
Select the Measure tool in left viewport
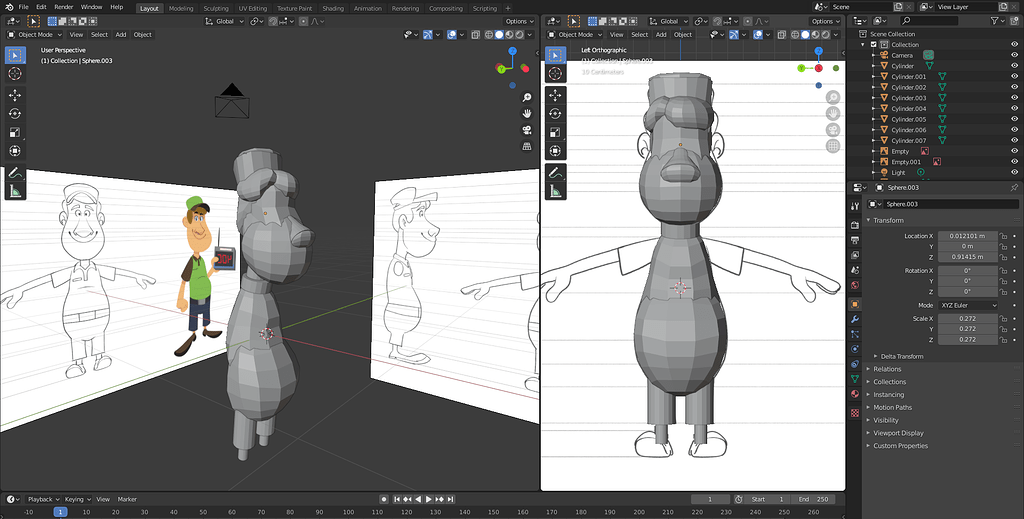pyautogui.click(x=14, y=191)
